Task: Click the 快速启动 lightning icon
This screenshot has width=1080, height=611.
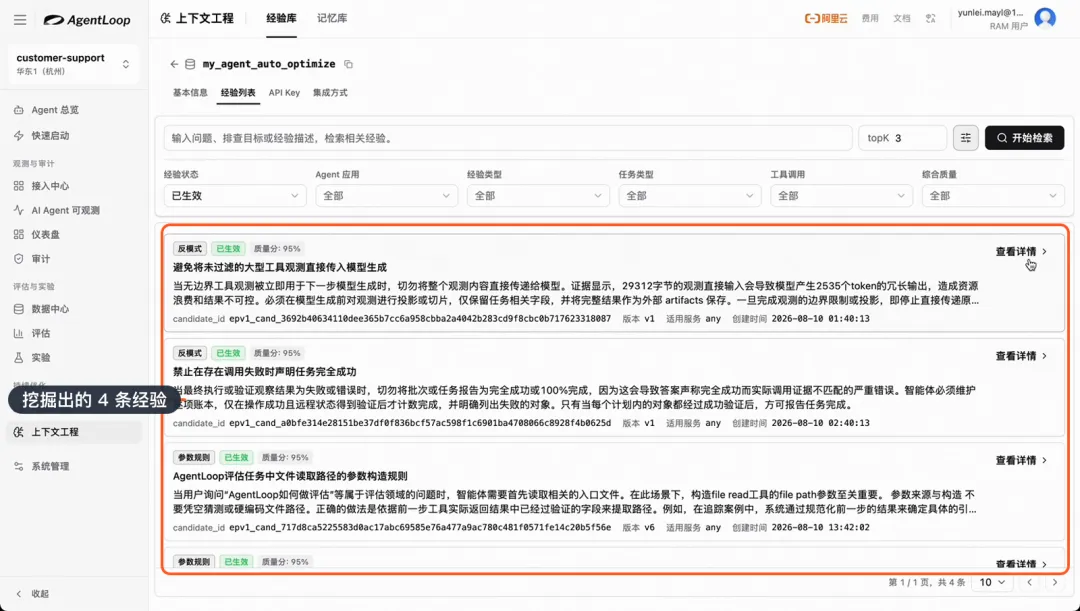Action: pos(19,136)
